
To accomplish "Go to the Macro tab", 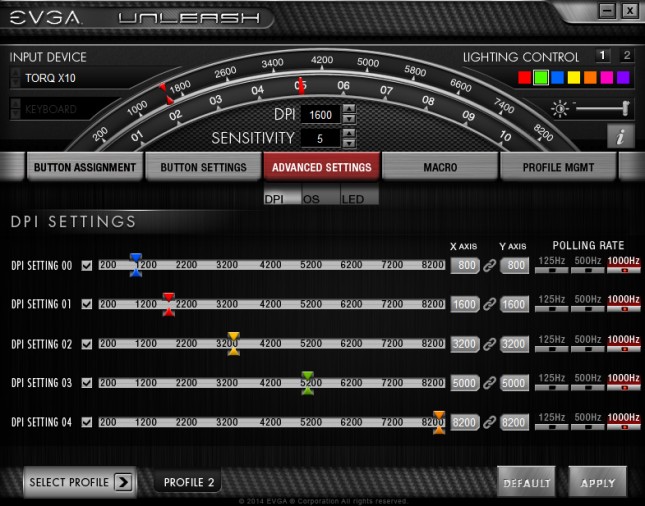I will click(440, 167).
